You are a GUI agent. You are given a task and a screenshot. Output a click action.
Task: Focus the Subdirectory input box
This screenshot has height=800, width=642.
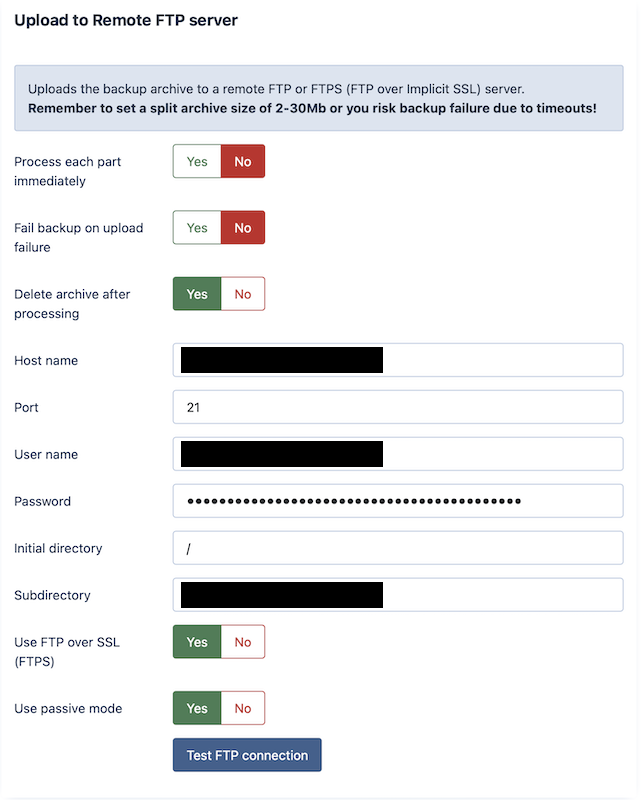(500, 595)
